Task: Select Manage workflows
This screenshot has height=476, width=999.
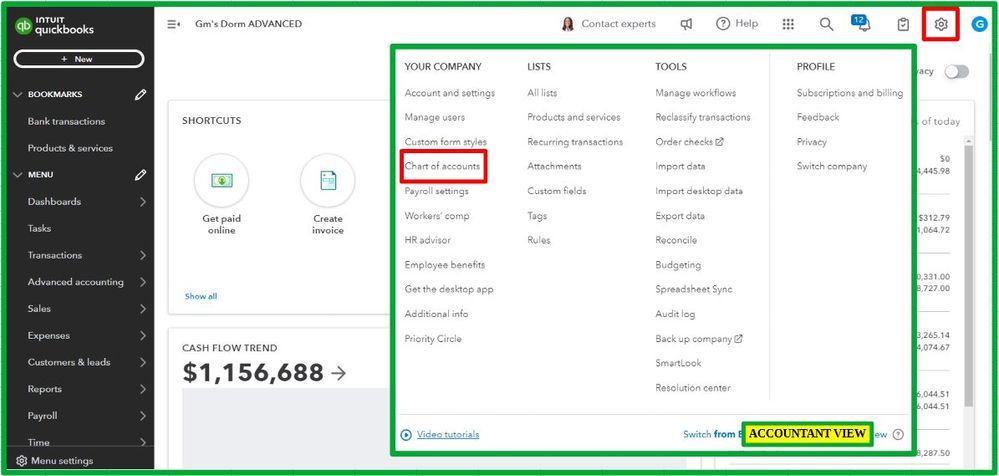Action: [696, 93]
